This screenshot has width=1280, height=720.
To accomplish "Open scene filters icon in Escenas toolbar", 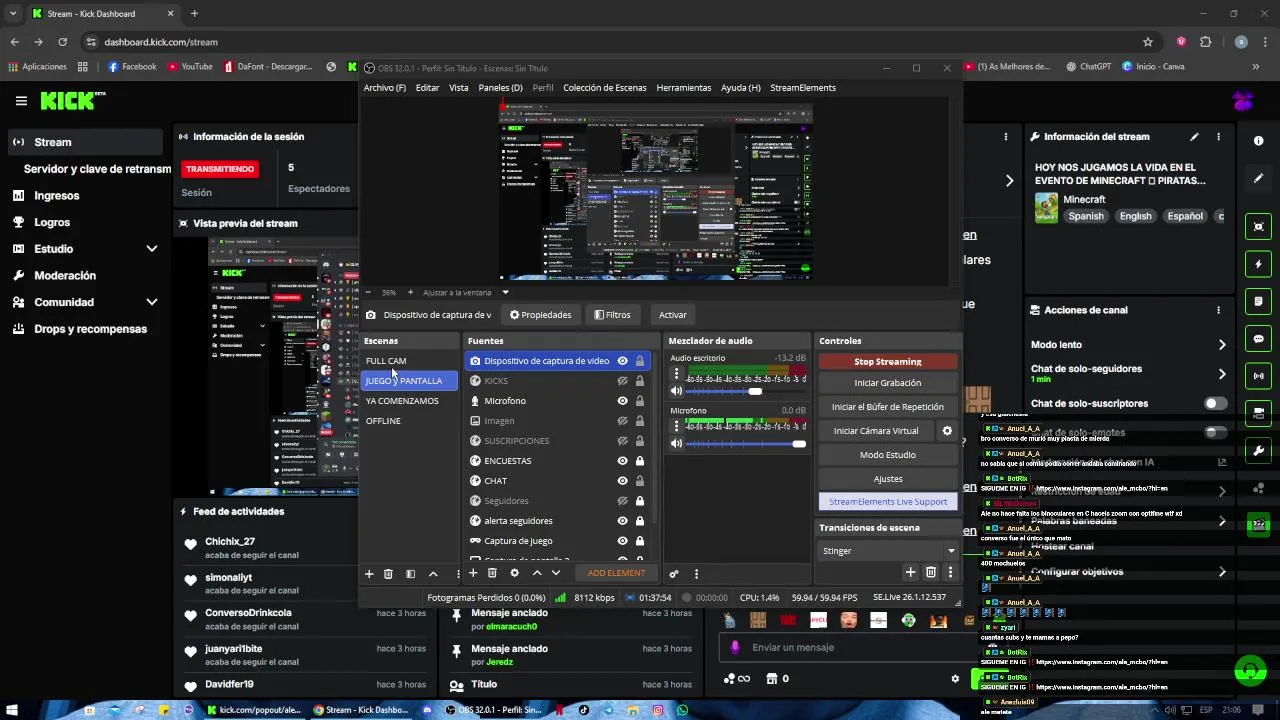I will click(410, 574).
